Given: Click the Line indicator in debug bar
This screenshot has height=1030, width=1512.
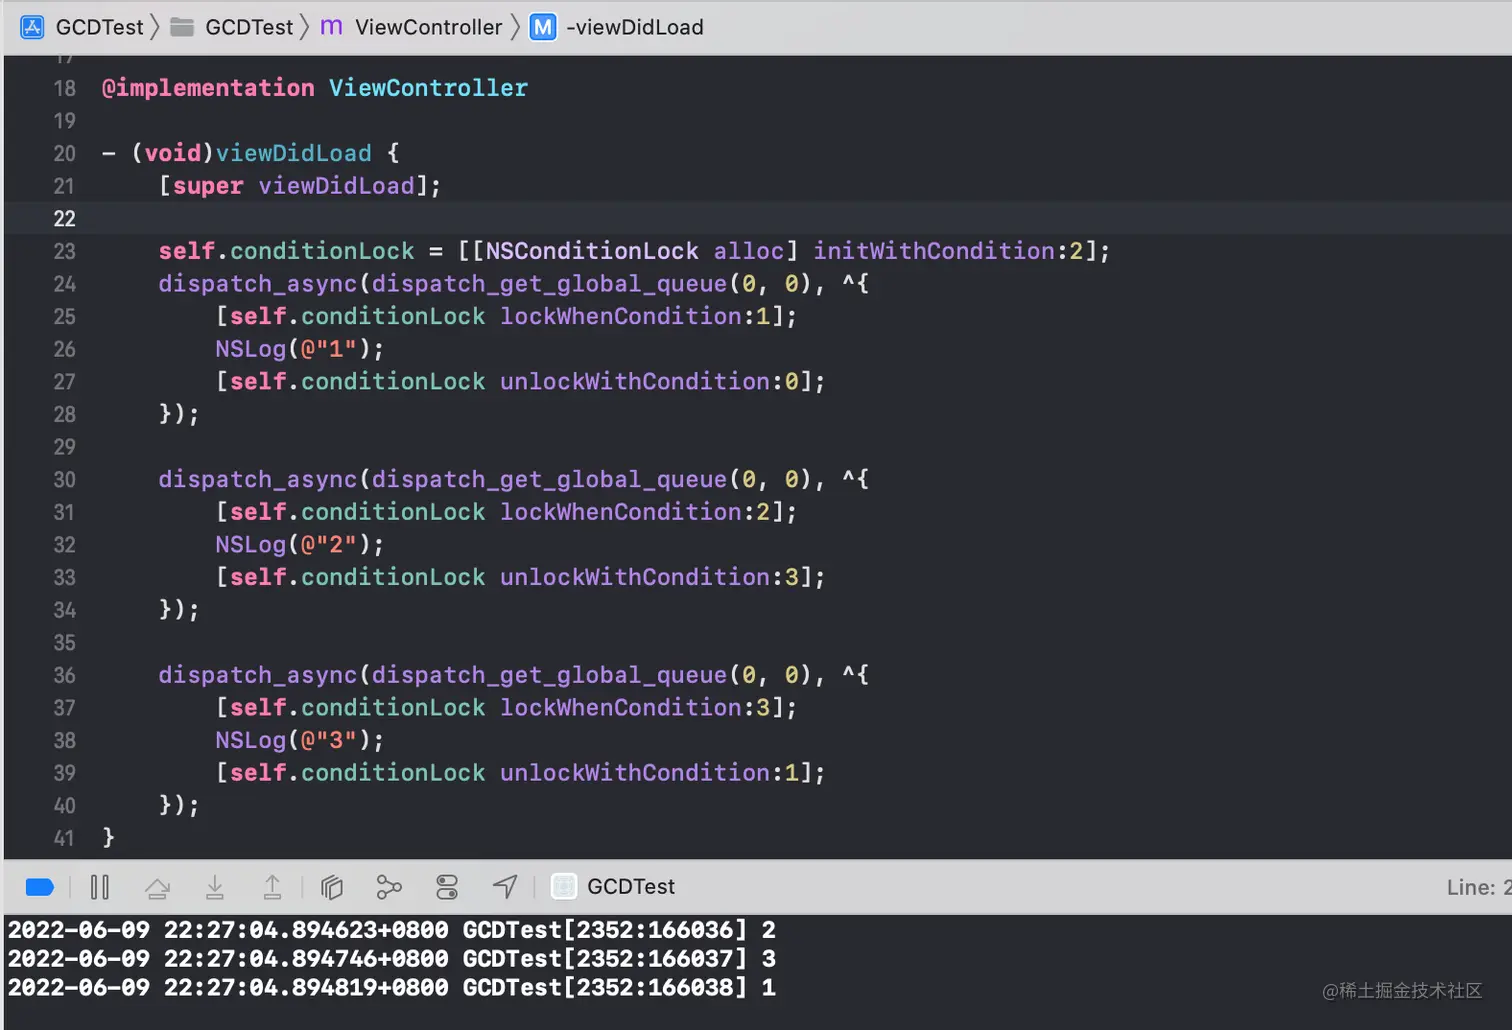Looking at the screenshot, I should 1479,887.
